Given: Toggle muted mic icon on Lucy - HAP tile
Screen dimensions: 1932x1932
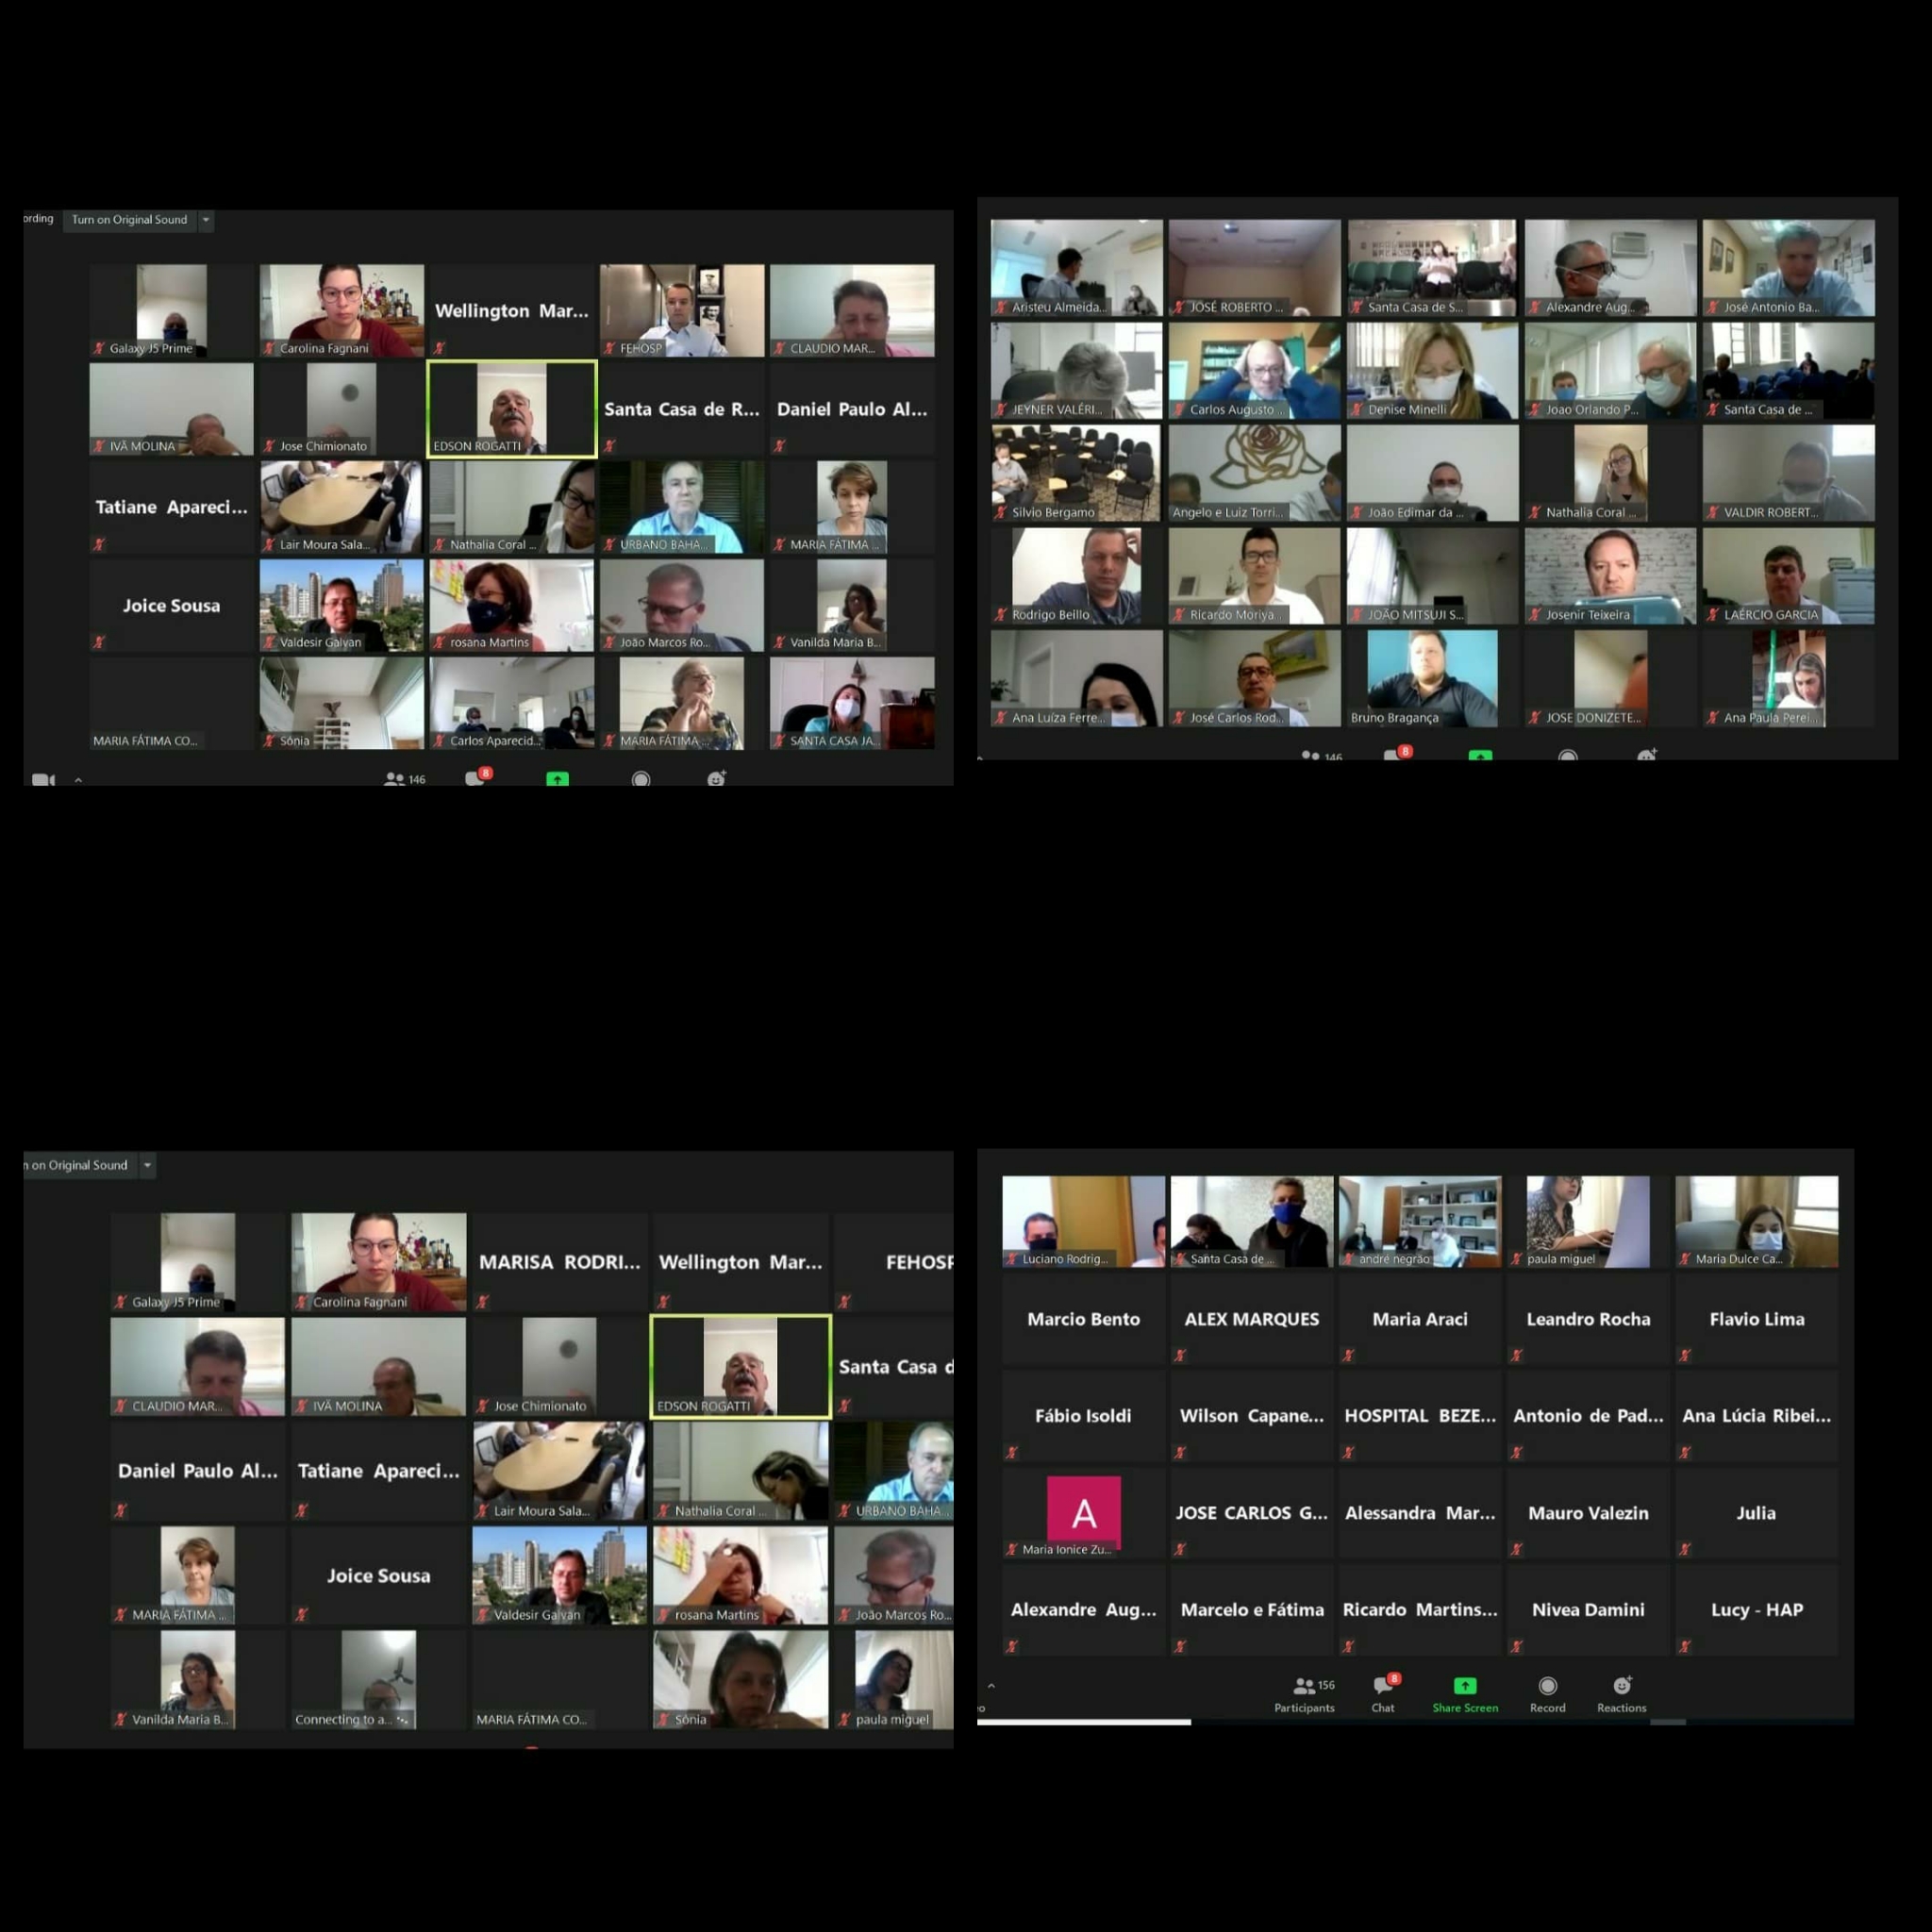Looking at the screenshot, I should point(1685,1646).
